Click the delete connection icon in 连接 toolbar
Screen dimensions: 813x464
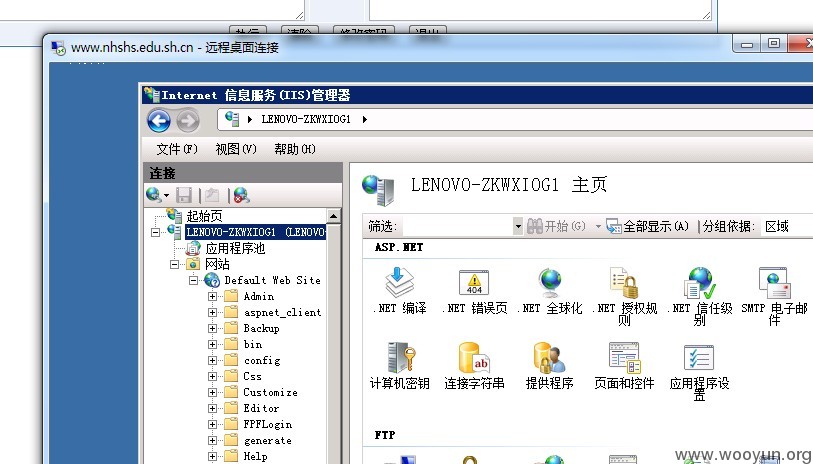pos(241,195)
